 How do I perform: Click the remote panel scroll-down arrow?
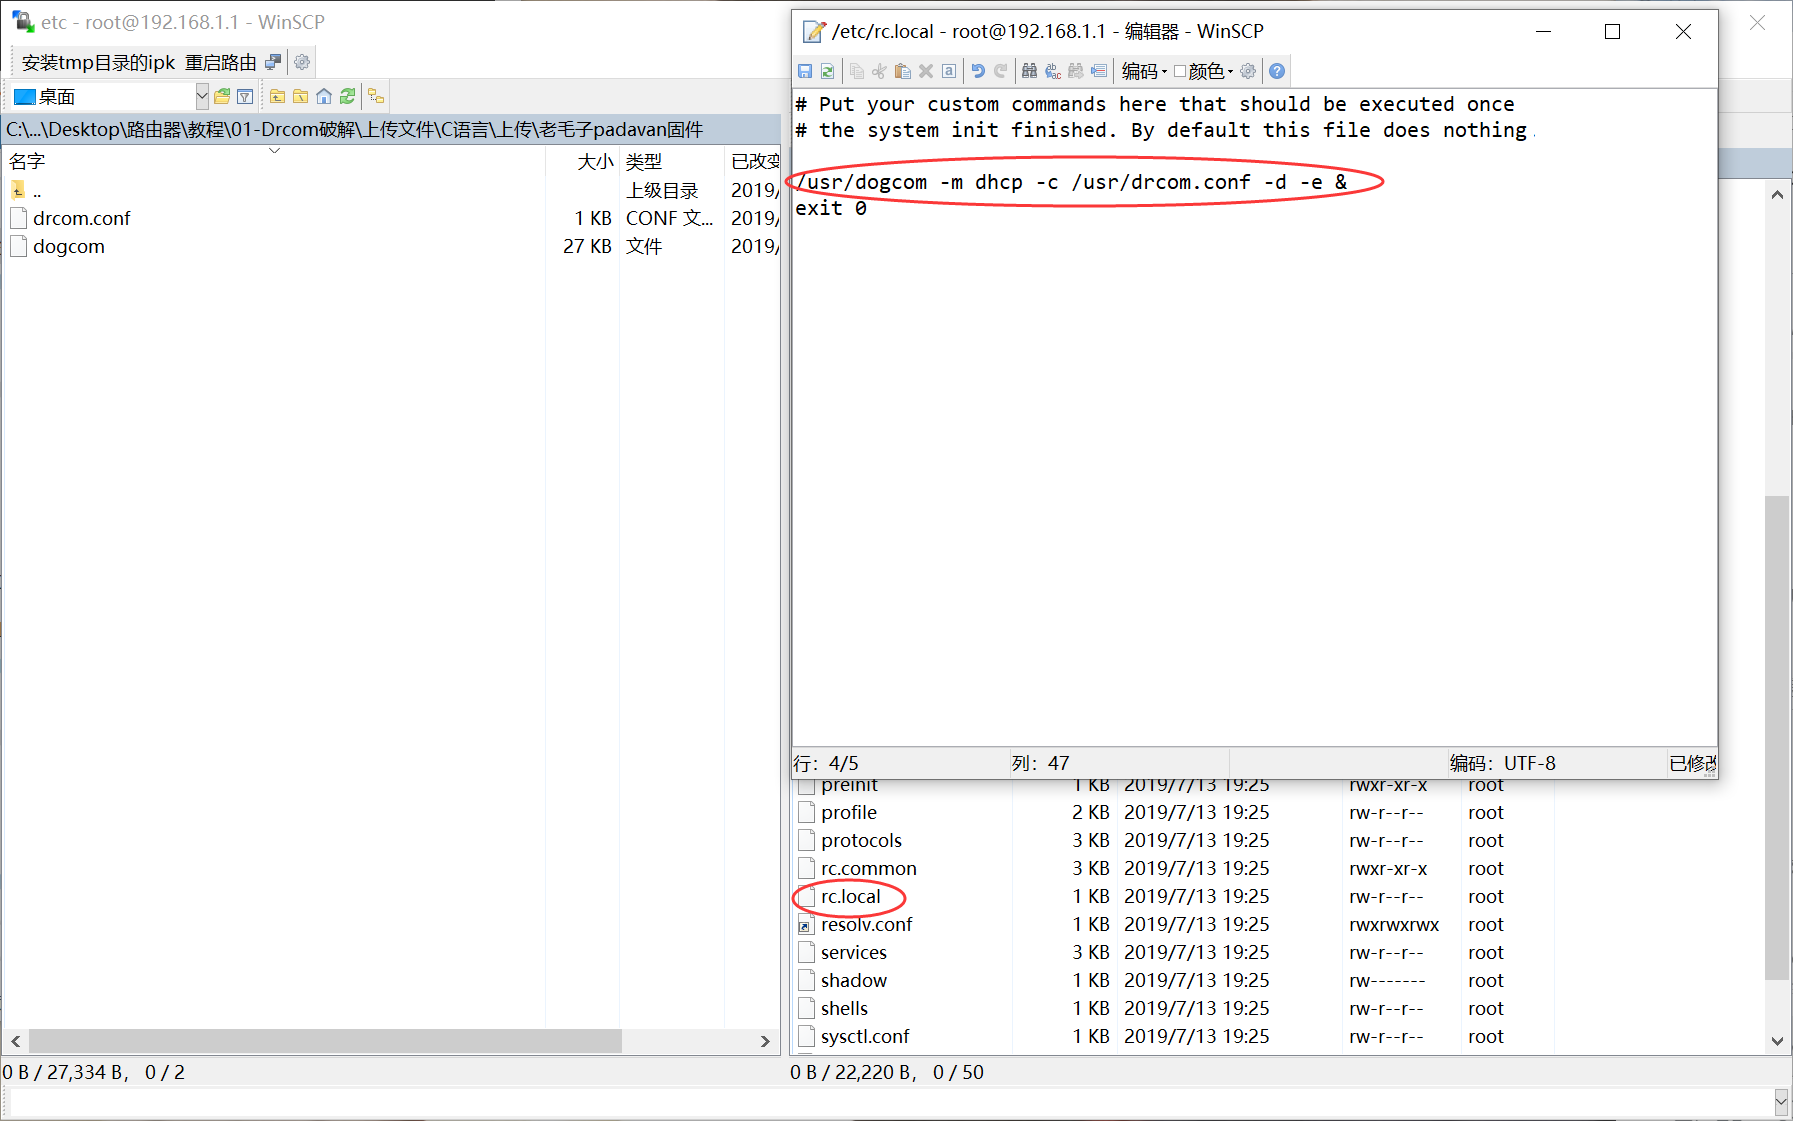pos(1777,1040)
